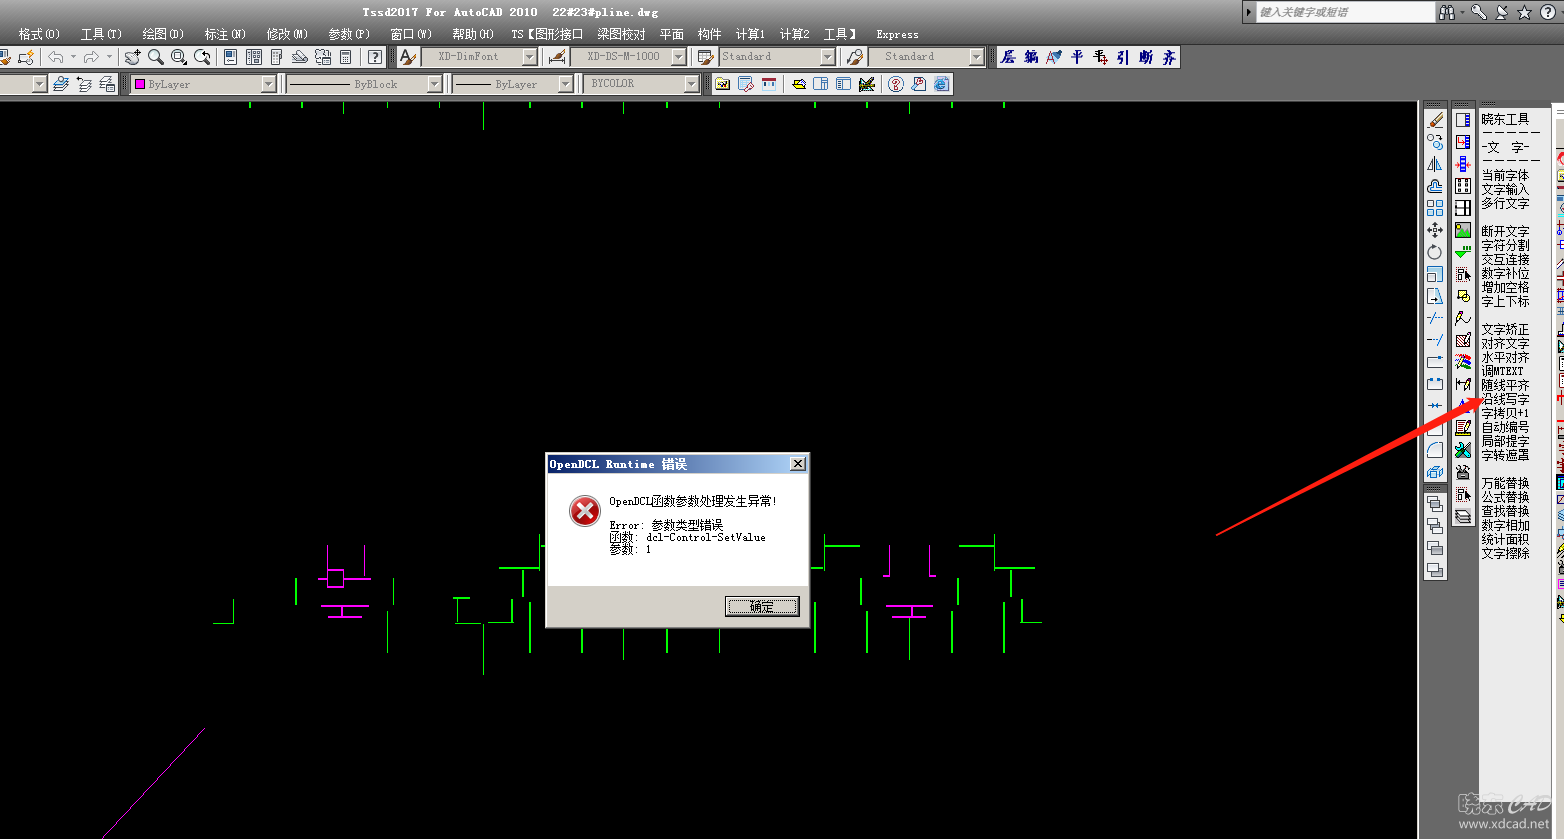Click 文字输入 in the 晓东工具 panel
Viewport: 1564px width, 839px height.
(1505, 189)
